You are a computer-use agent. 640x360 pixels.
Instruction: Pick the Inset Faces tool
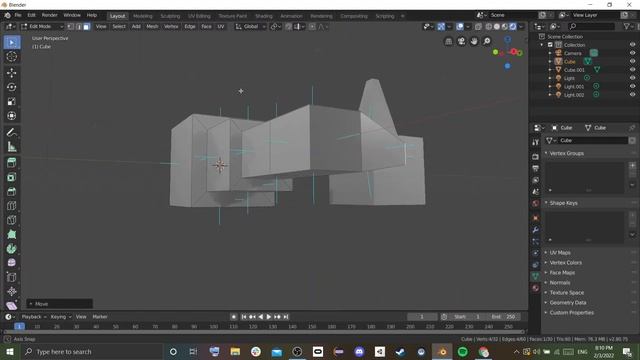click(x=12, y=177)
